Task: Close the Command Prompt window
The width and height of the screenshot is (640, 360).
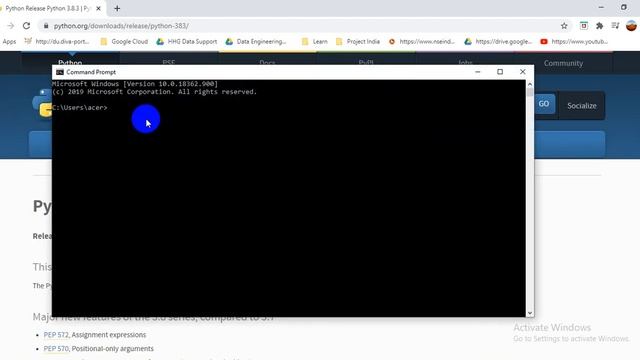Action: click(522, 72)
